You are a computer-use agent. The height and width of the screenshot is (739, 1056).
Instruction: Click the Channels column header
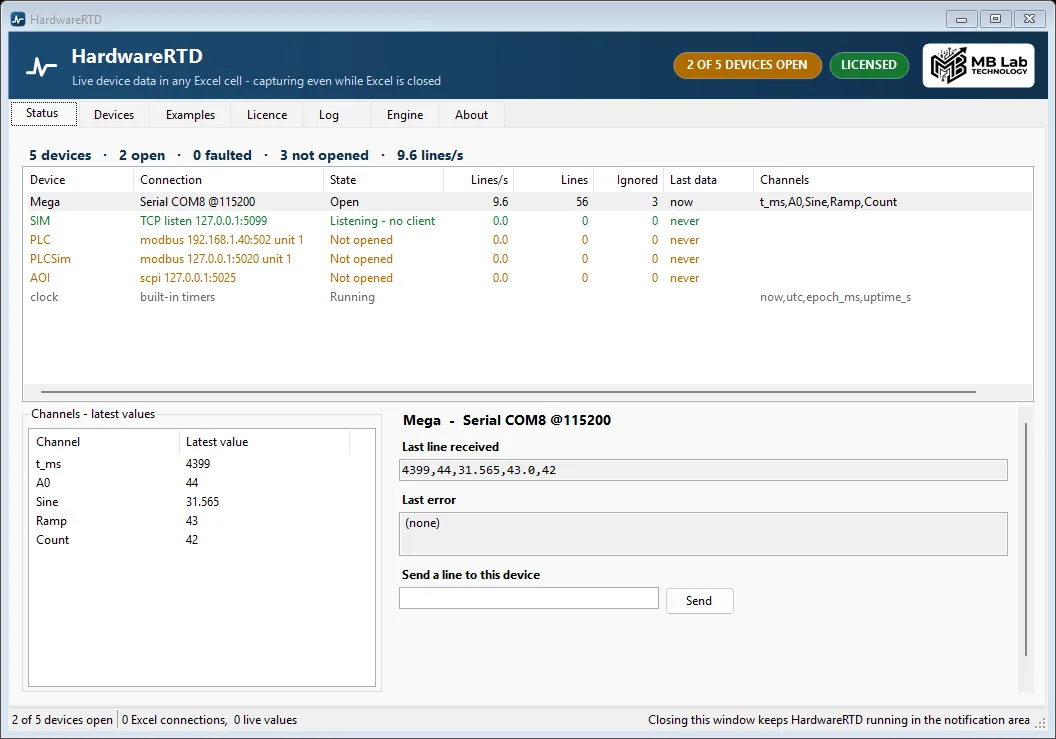[893, 180]
